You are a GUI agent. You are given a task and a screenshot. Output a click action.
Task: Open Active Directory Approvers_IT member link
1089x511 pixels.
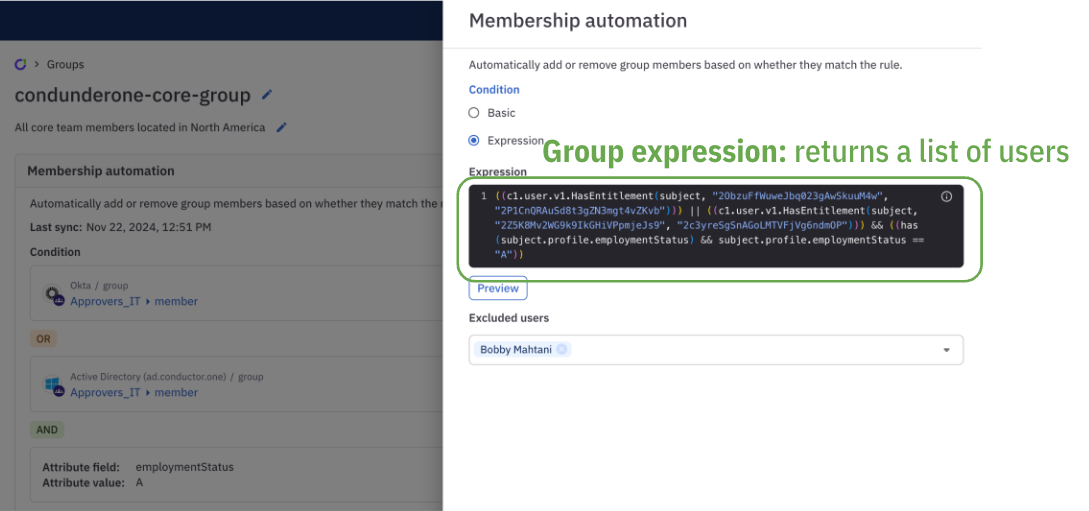(x=134, y=393)
